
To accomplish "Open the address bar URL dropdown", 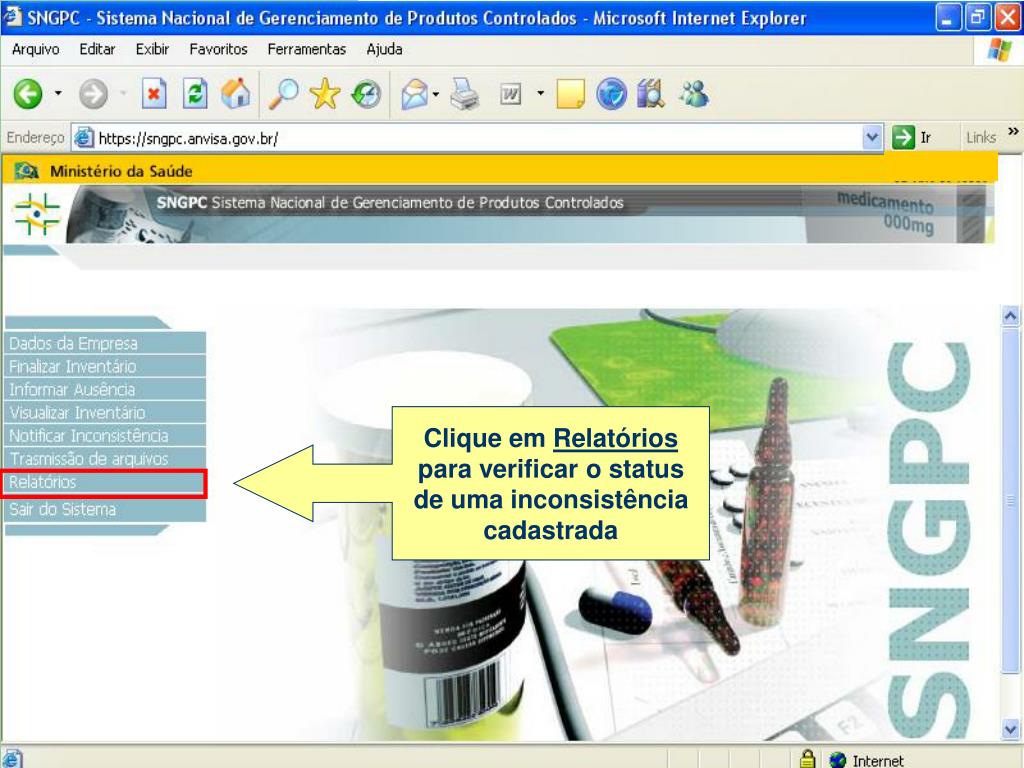I will click(872, 138).
